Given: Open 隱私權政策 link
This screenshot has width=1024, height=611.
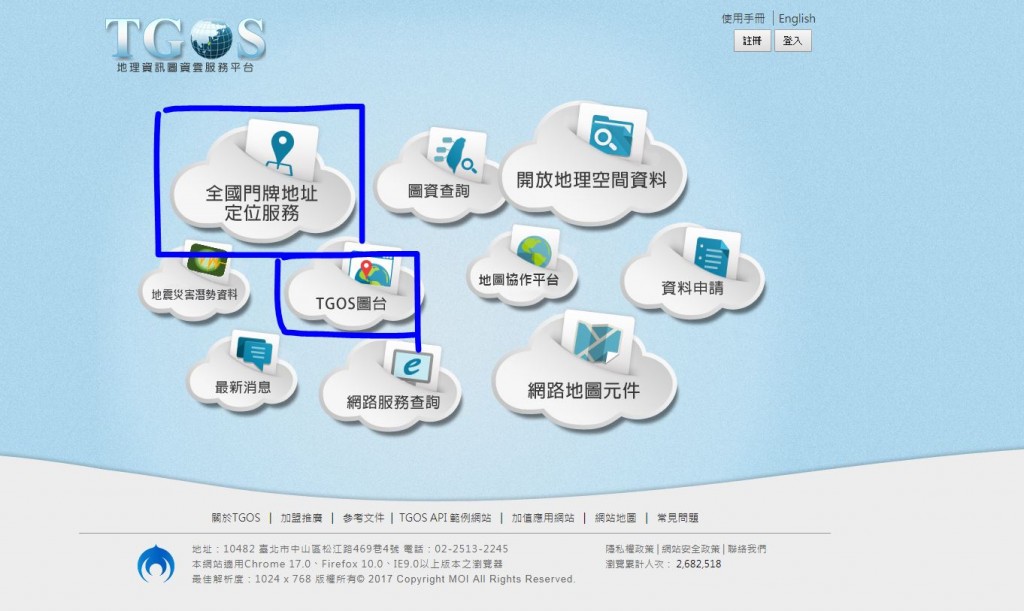Looking at the screenshot, I should click(x=630, y=549).
